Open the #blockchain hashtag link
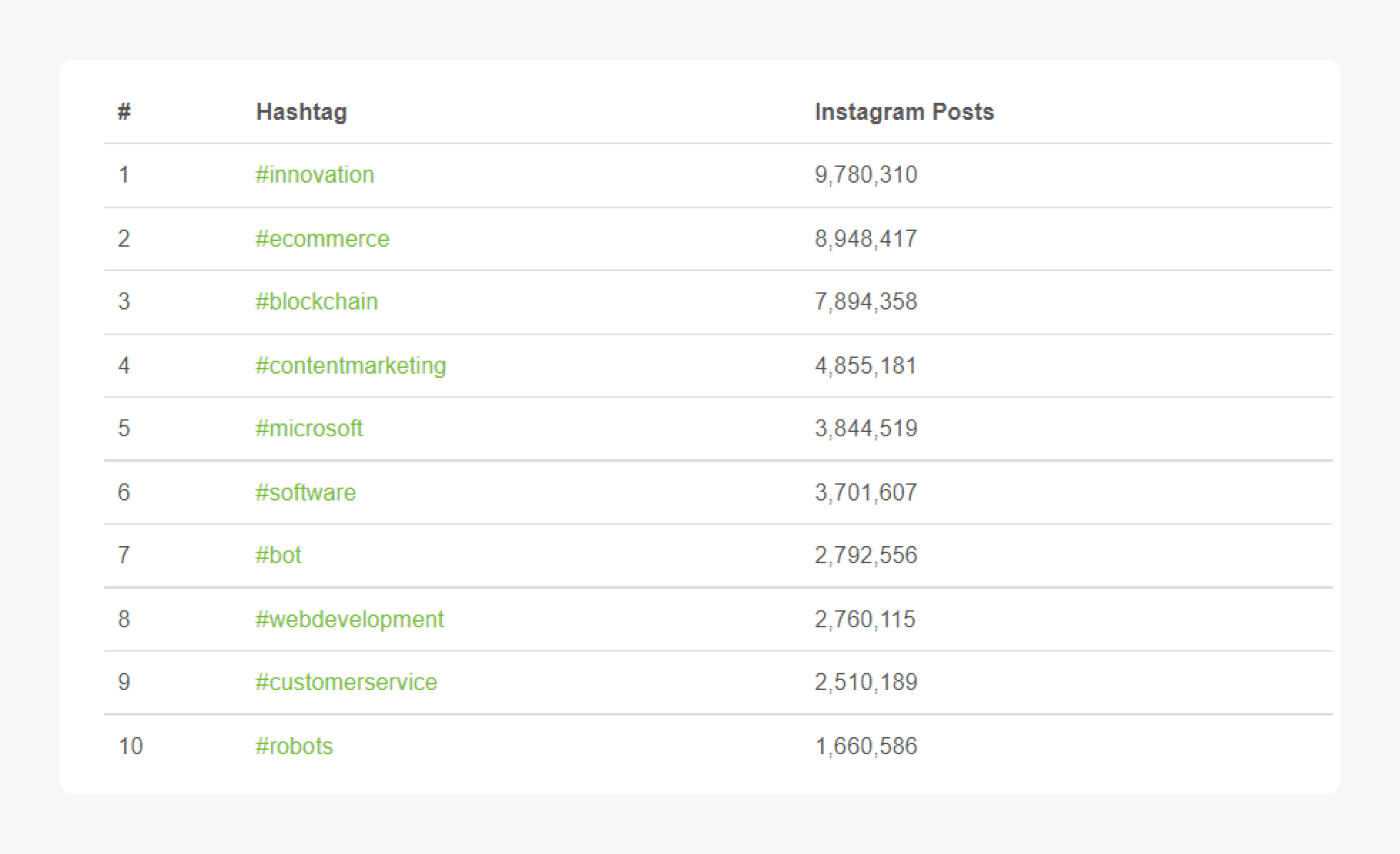Image resolution: width=1400 pixels, height=854 pixels. [317, 302]
